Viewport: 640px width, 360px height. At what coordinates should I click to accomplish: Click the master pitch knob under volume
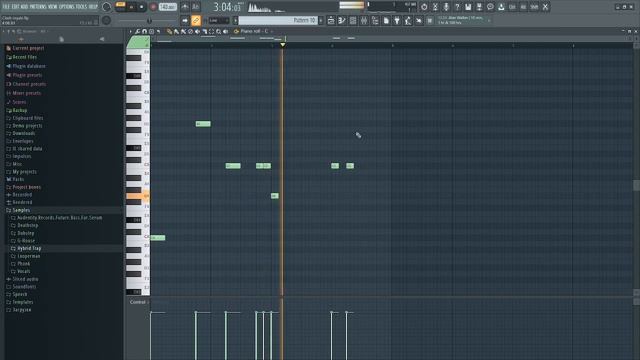click(107, 20)
